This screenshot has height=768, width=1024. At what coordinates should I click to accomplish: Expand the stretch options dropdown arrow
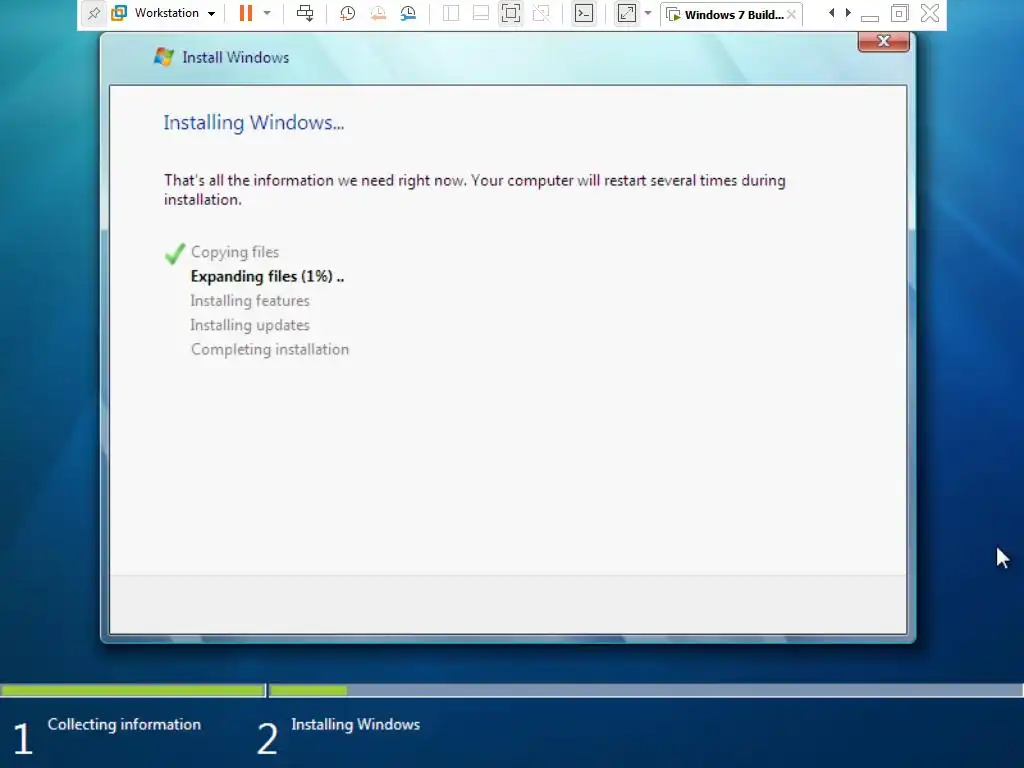648,13
